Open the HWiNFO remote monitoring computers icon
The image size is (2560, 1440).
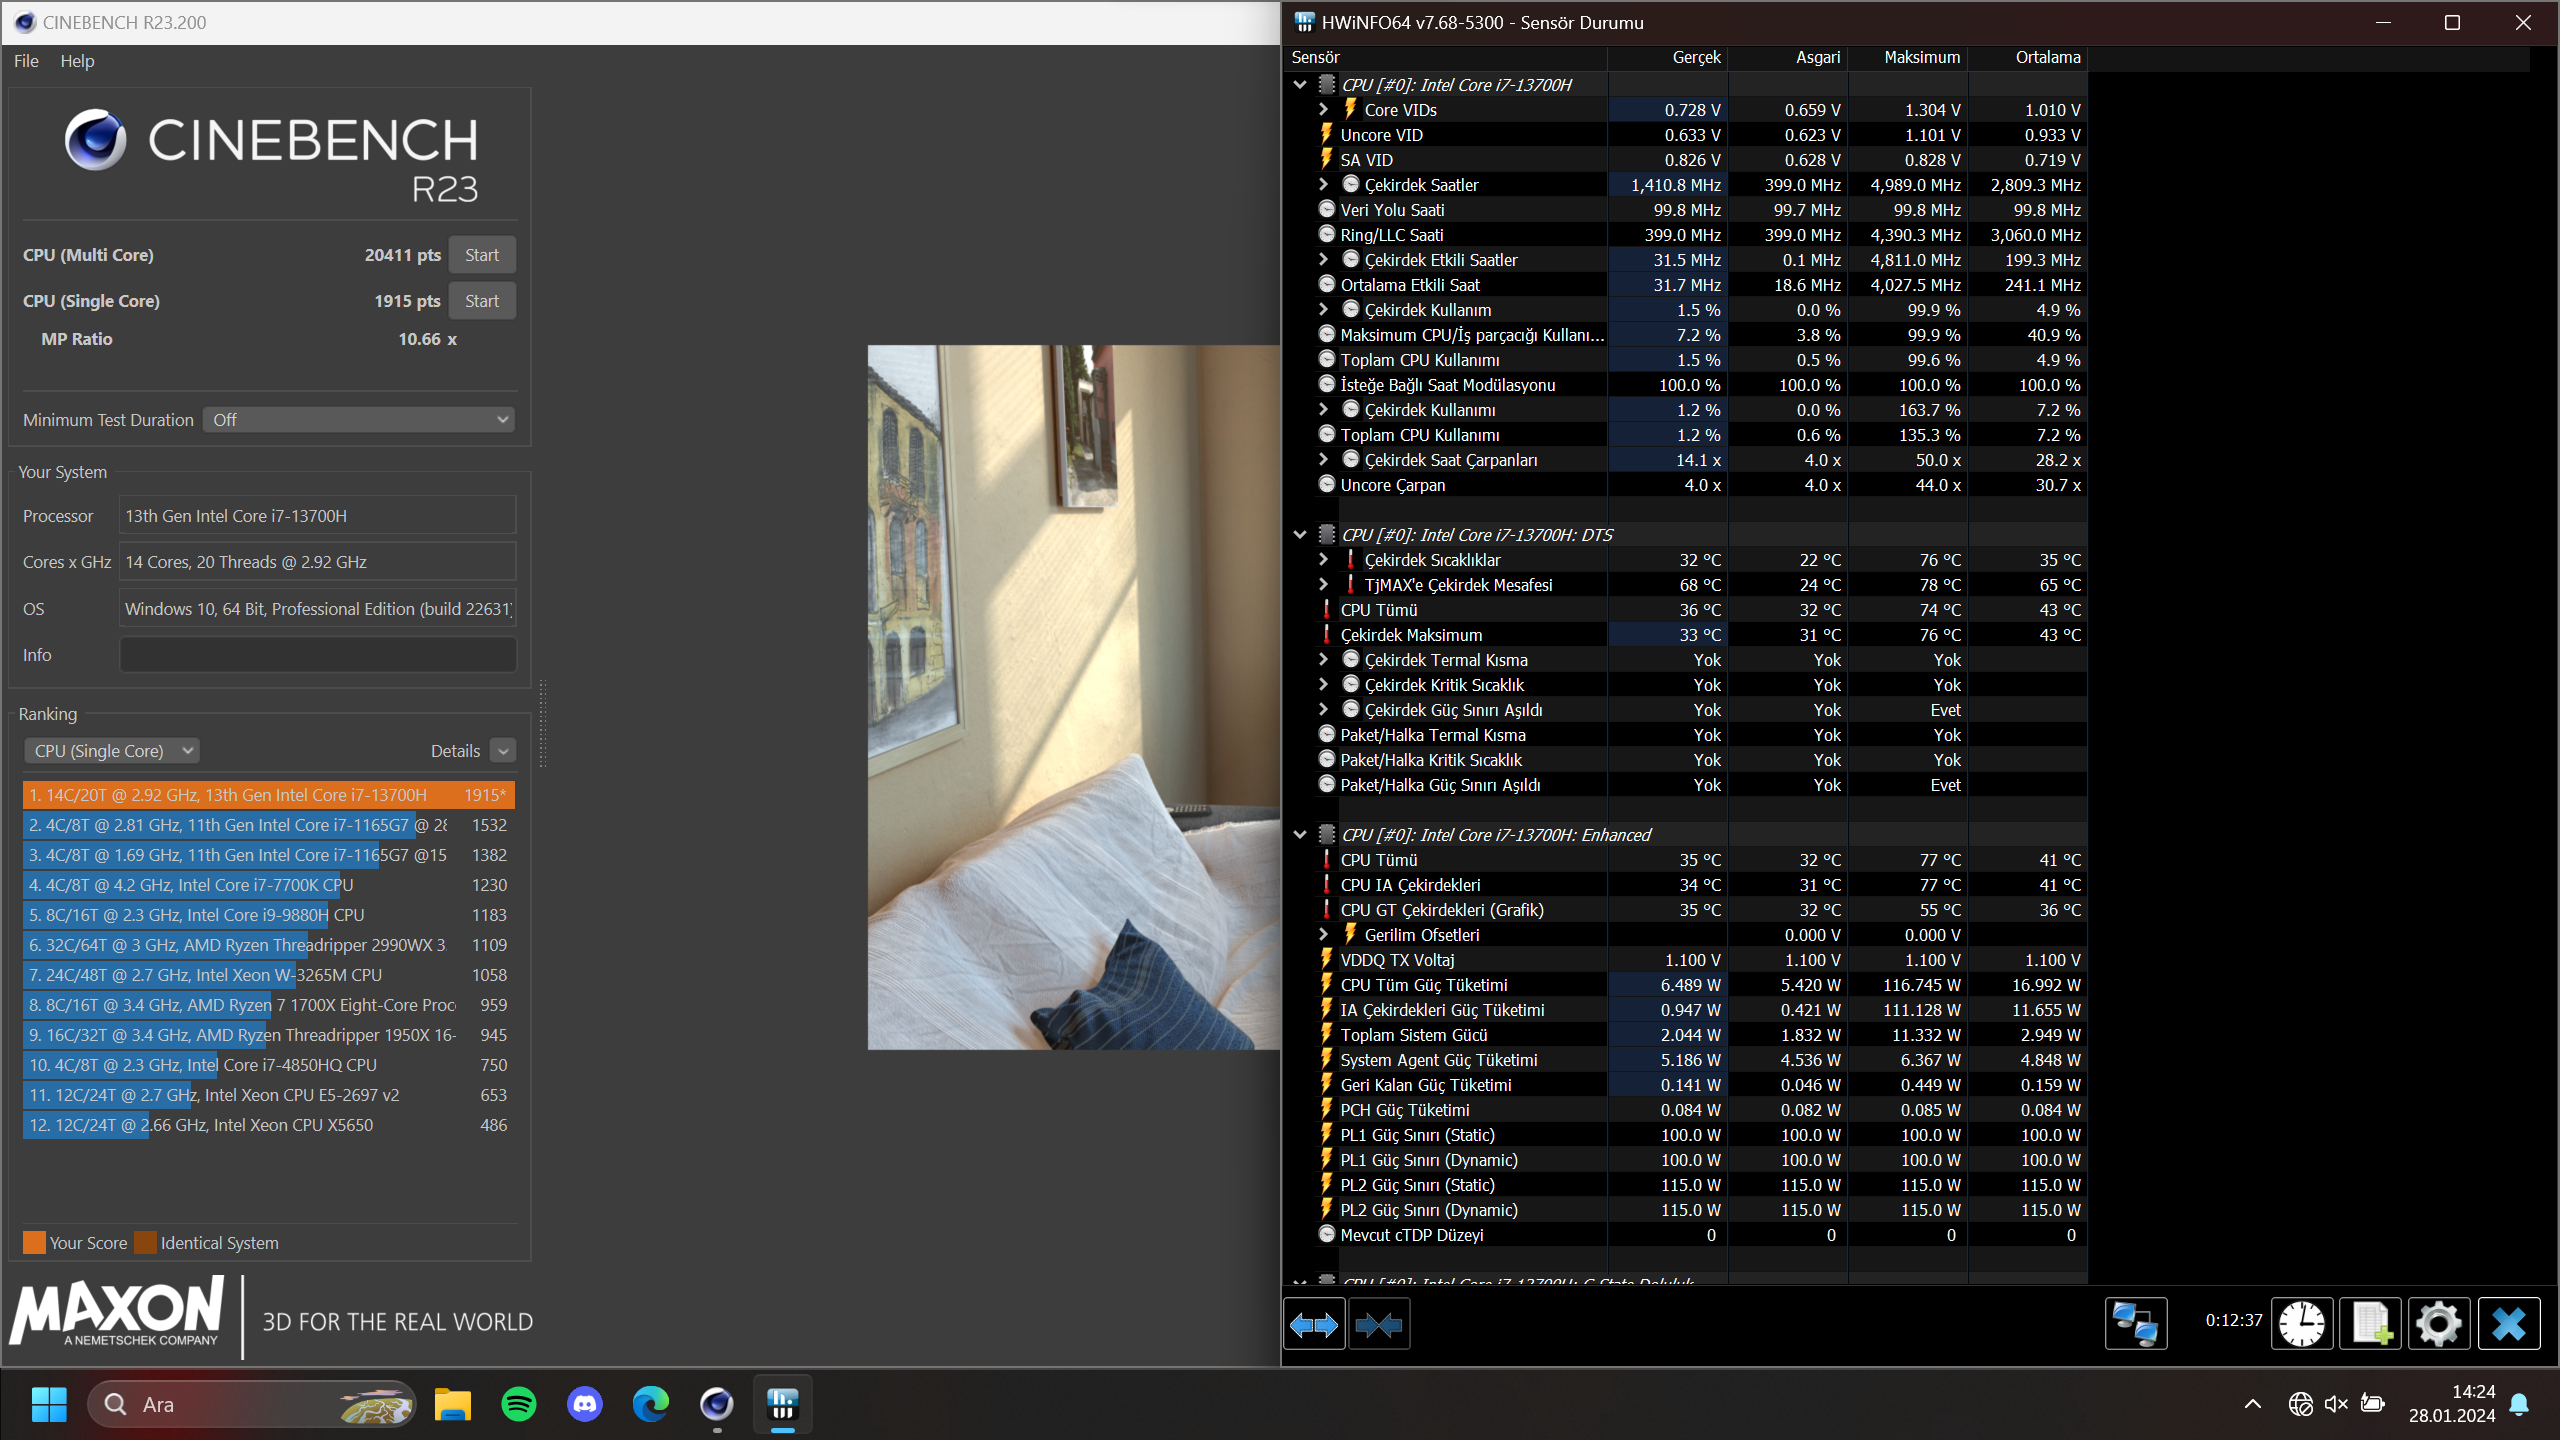coord(2136,1324)
